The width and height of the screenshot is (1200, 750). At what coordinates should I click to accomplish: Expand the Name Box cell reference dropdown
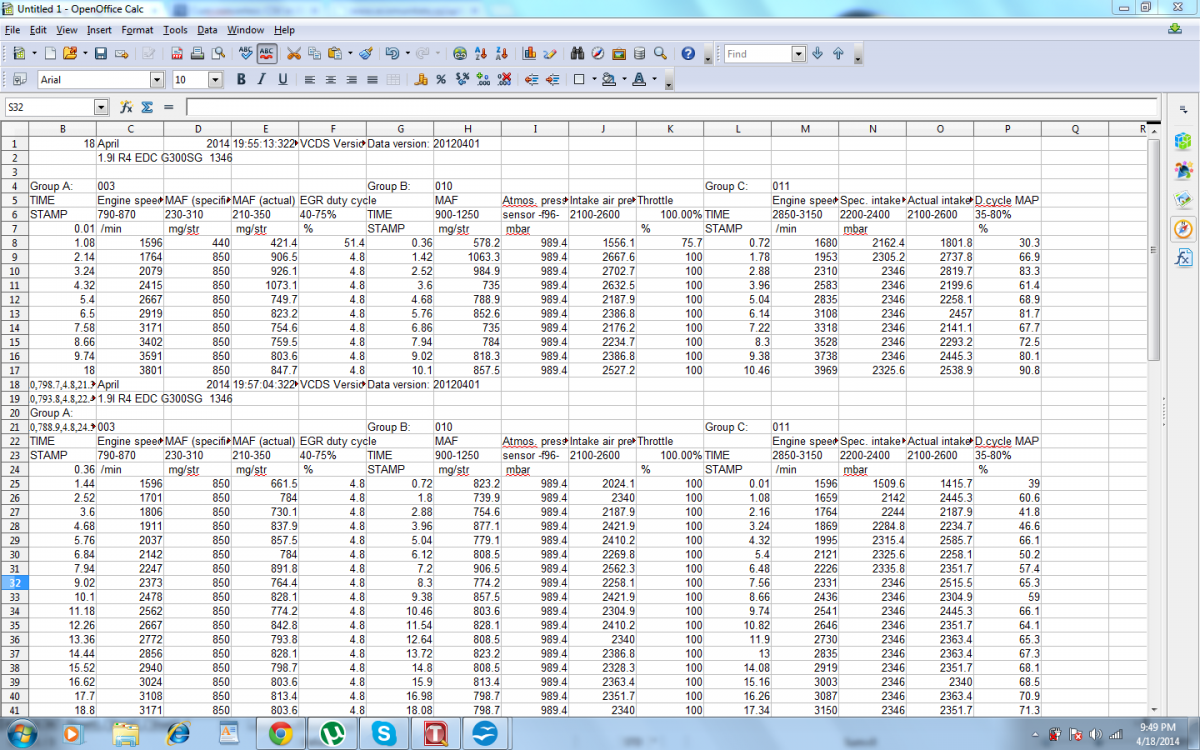[101, 107]
